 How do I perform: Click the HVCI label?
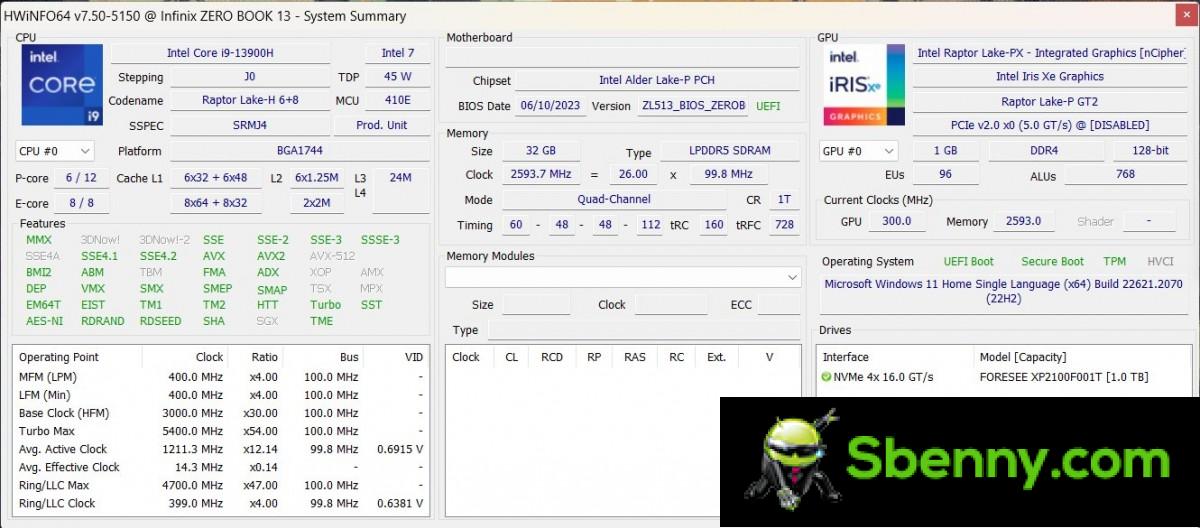[1160, 262]
